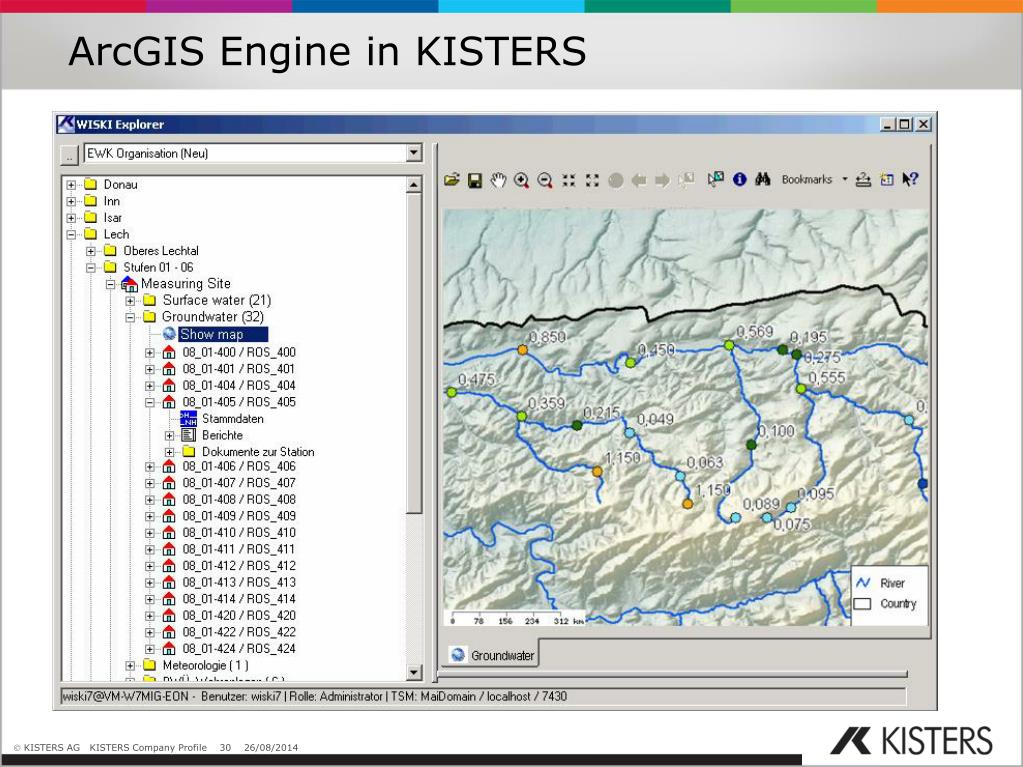The image size is (1023, 767).
Task: Click the station icon for 08_01-412 / ROS_412
Action: [169, 566]
